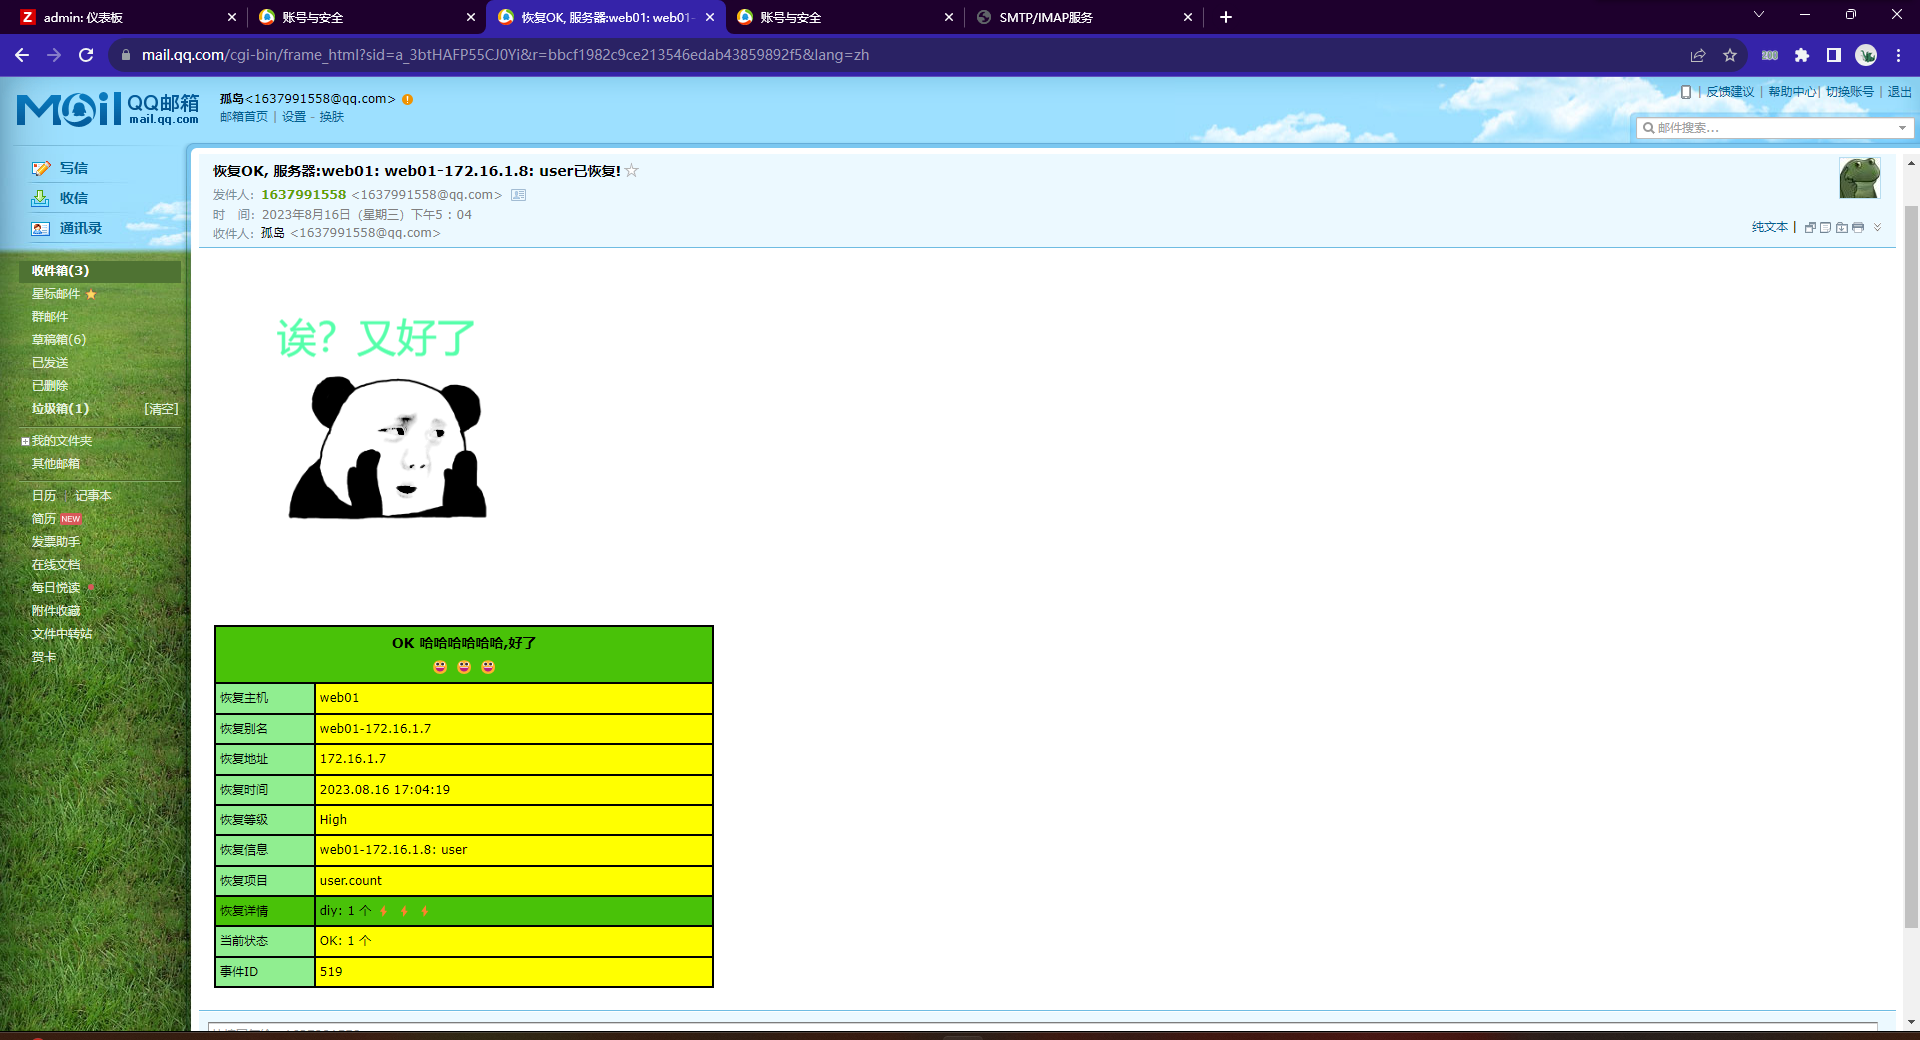Click 切换账号 link
This screenshot has height=1040, width=1920.
tap(1850, 92)
